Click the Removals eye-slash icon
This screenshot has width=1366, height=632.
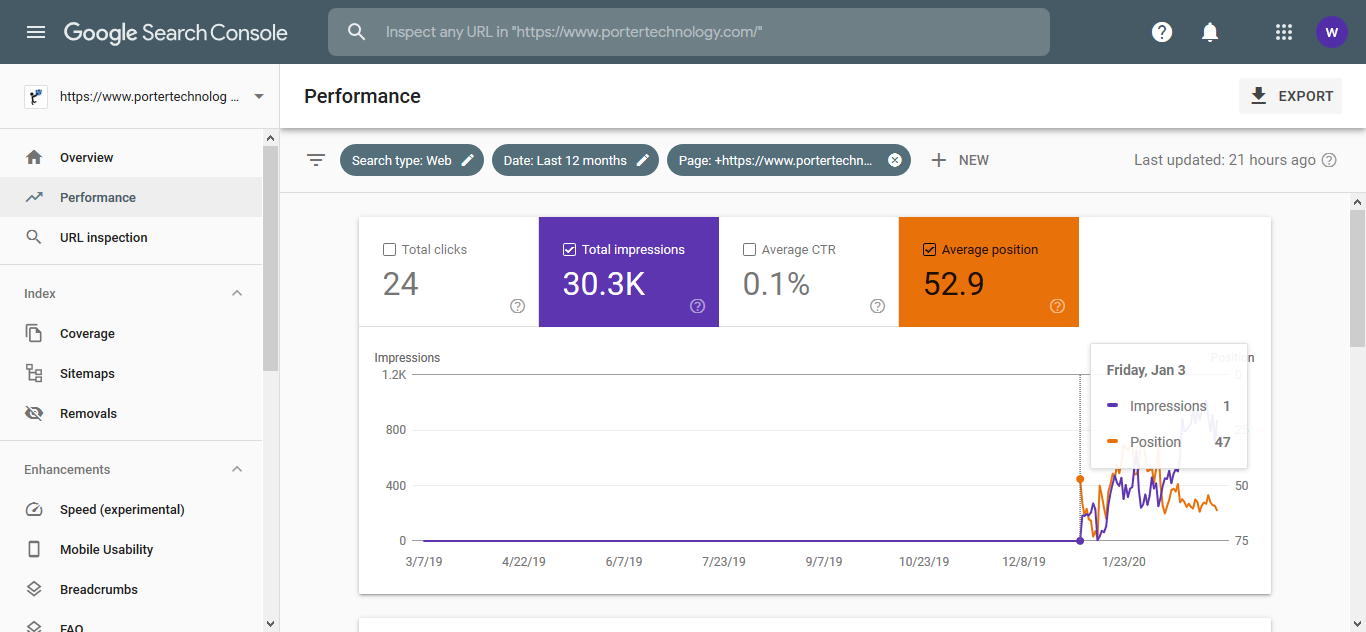(34, 413)
